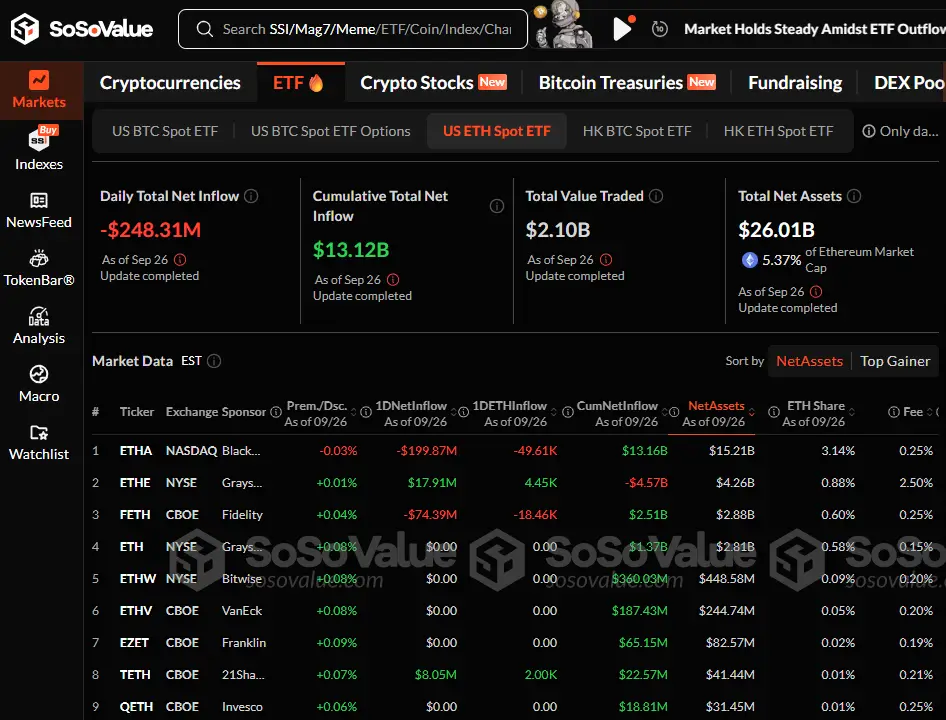Sort table by CumNetInflow column
The image size is (946, 720).
click(617, 407)
